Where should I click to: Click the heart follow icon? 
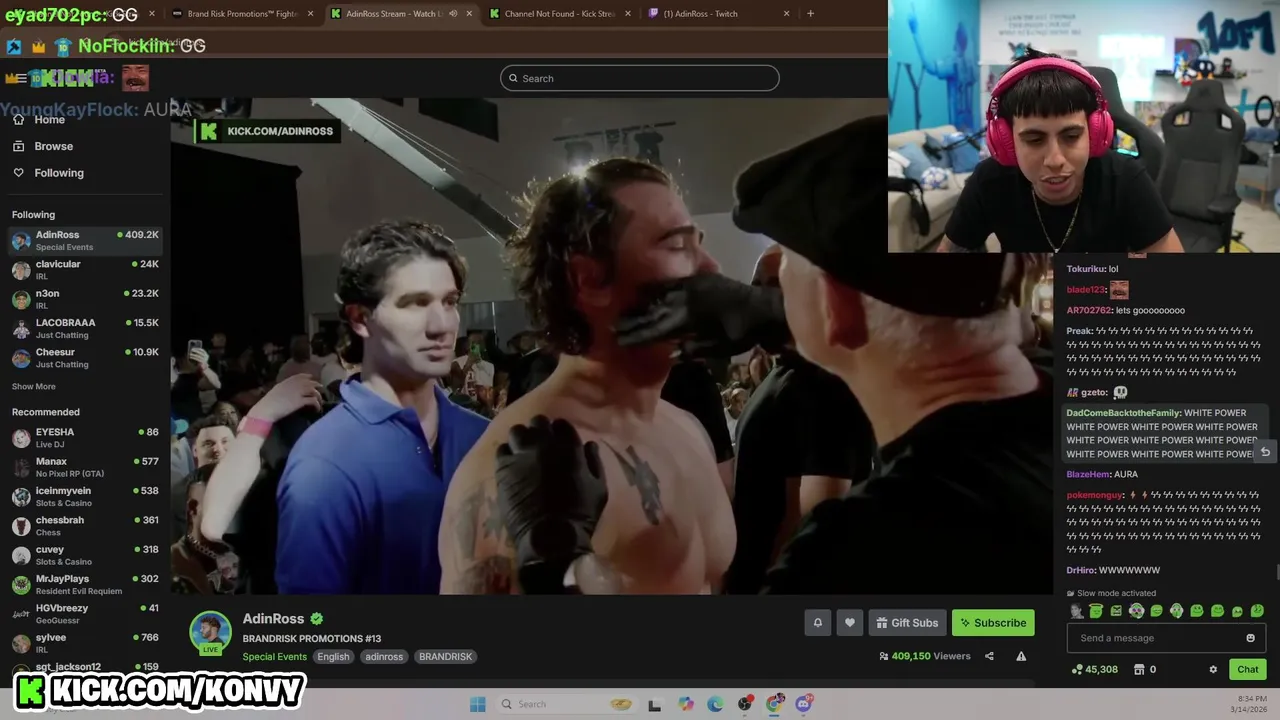(x=849, y=623)
